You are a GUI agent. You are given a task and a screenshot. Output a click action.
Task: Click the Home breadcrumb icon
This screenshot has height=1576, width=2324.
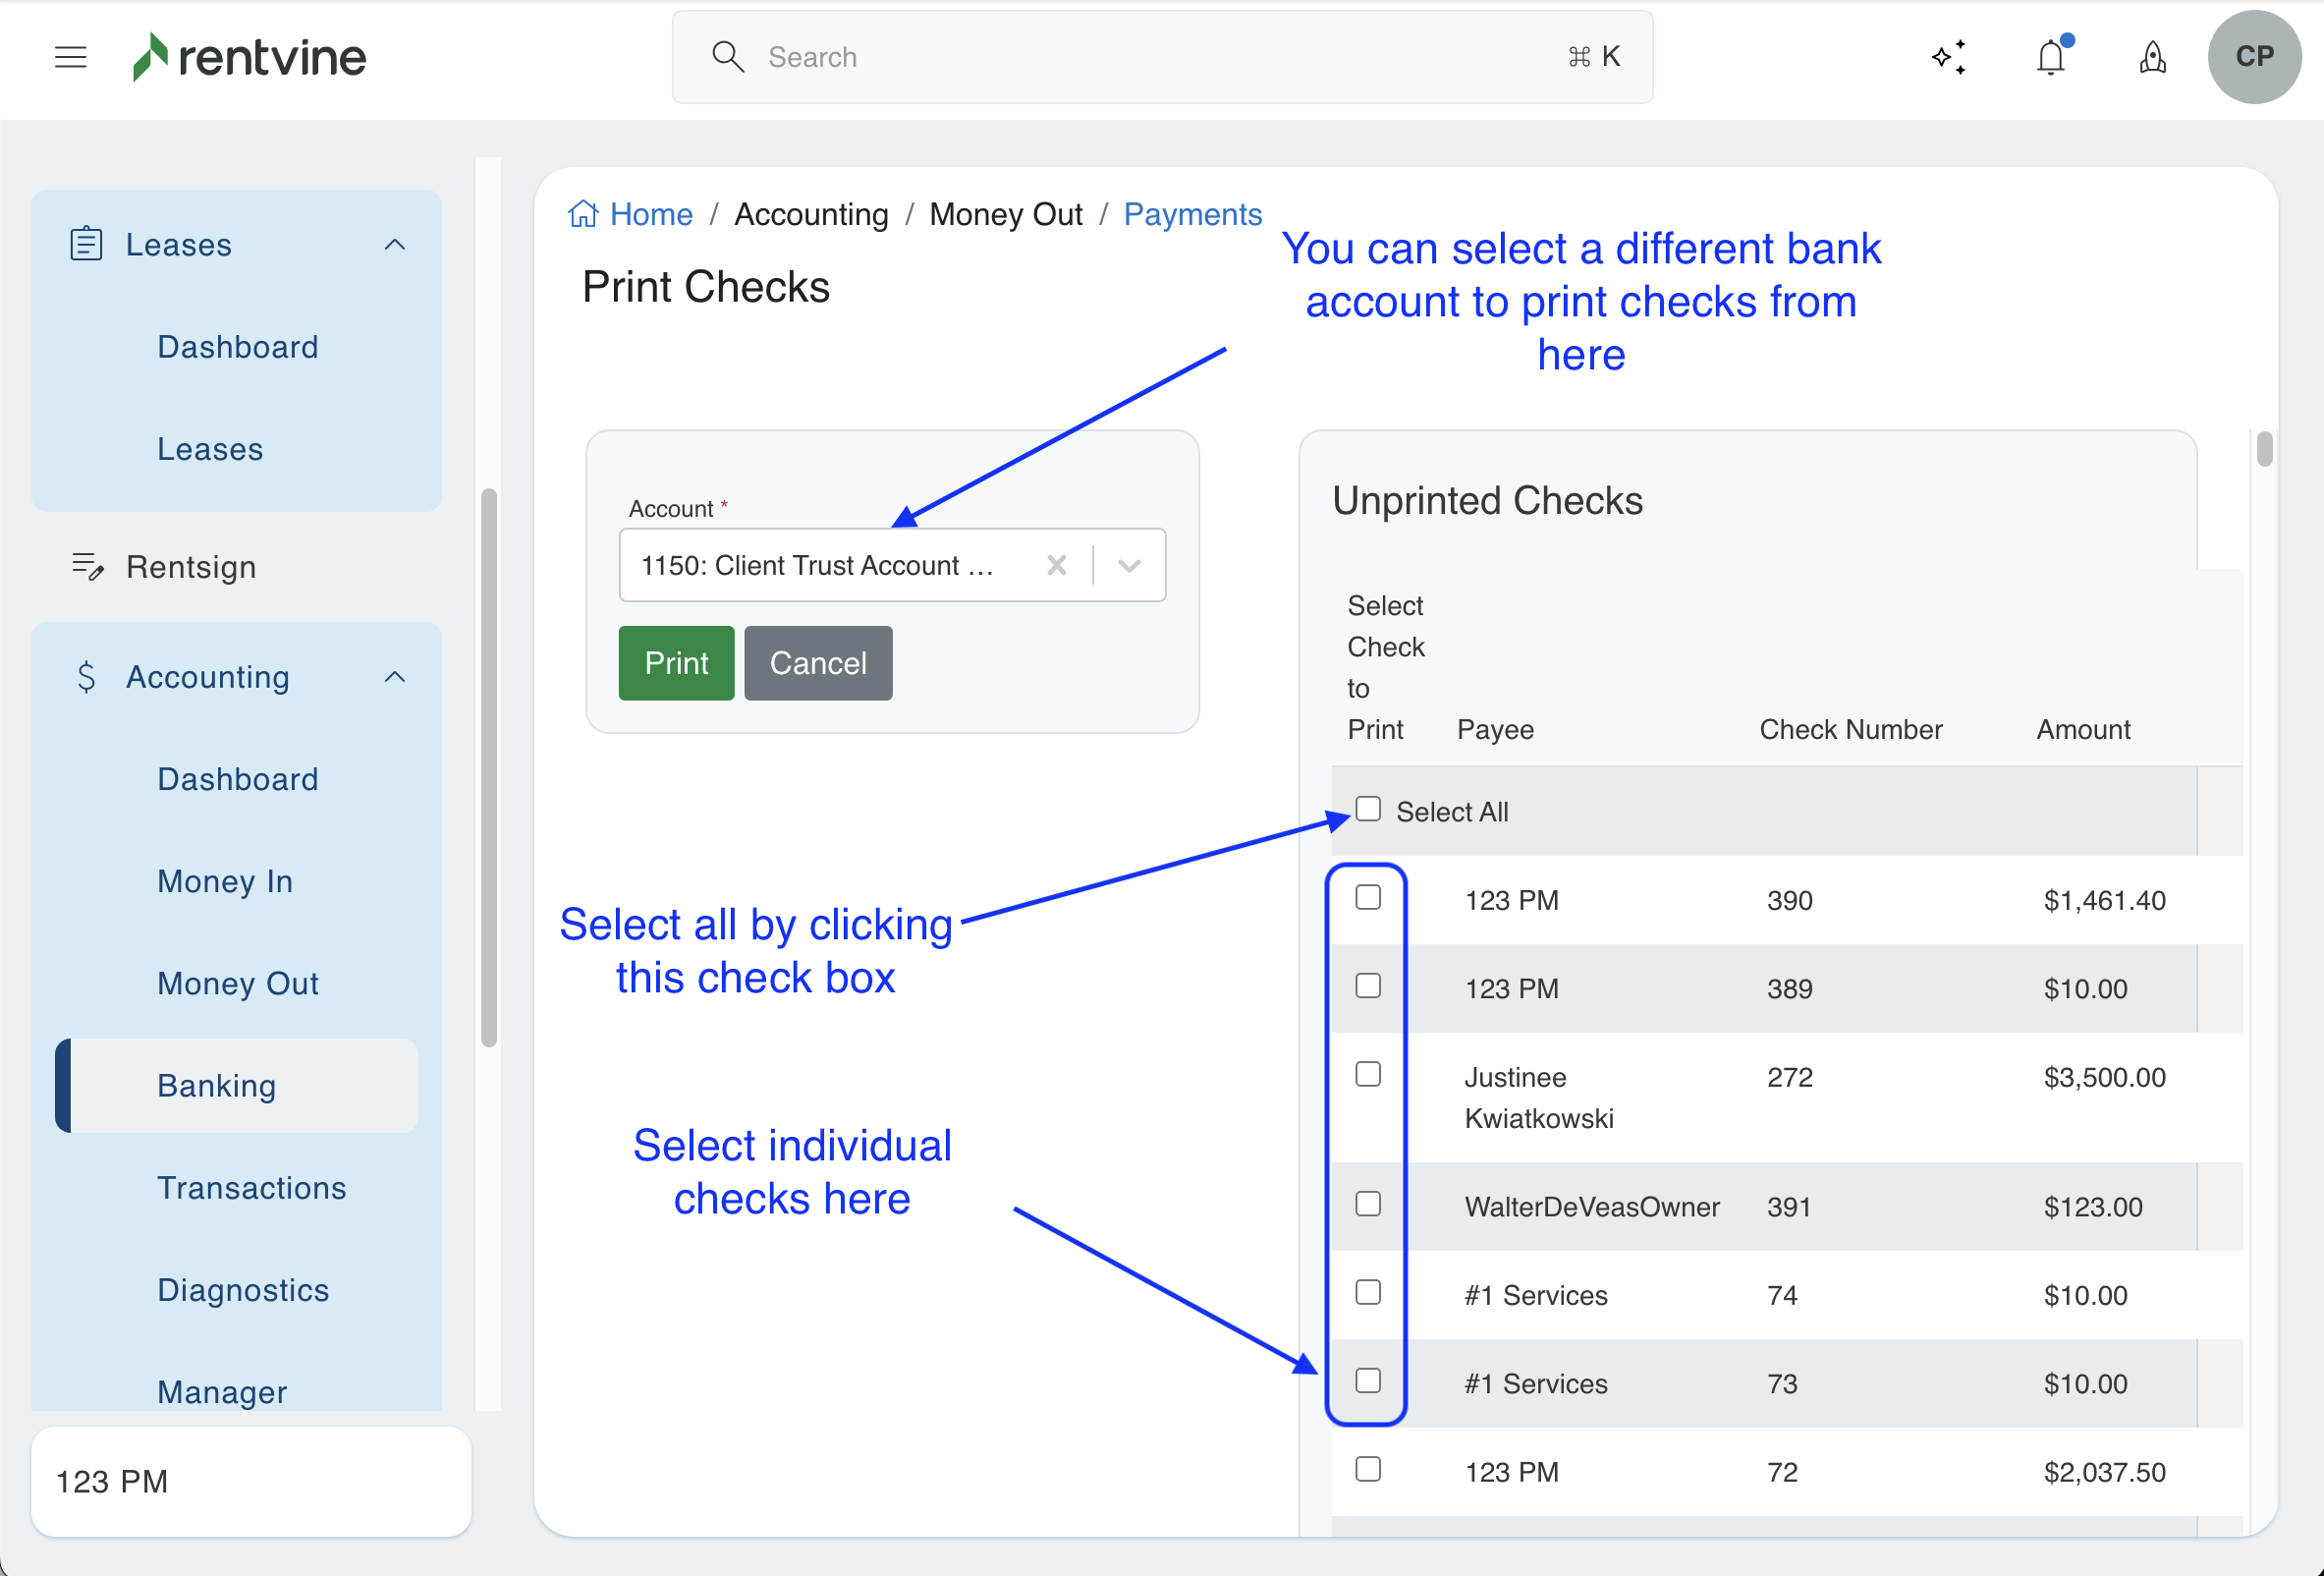click(583, 214)
